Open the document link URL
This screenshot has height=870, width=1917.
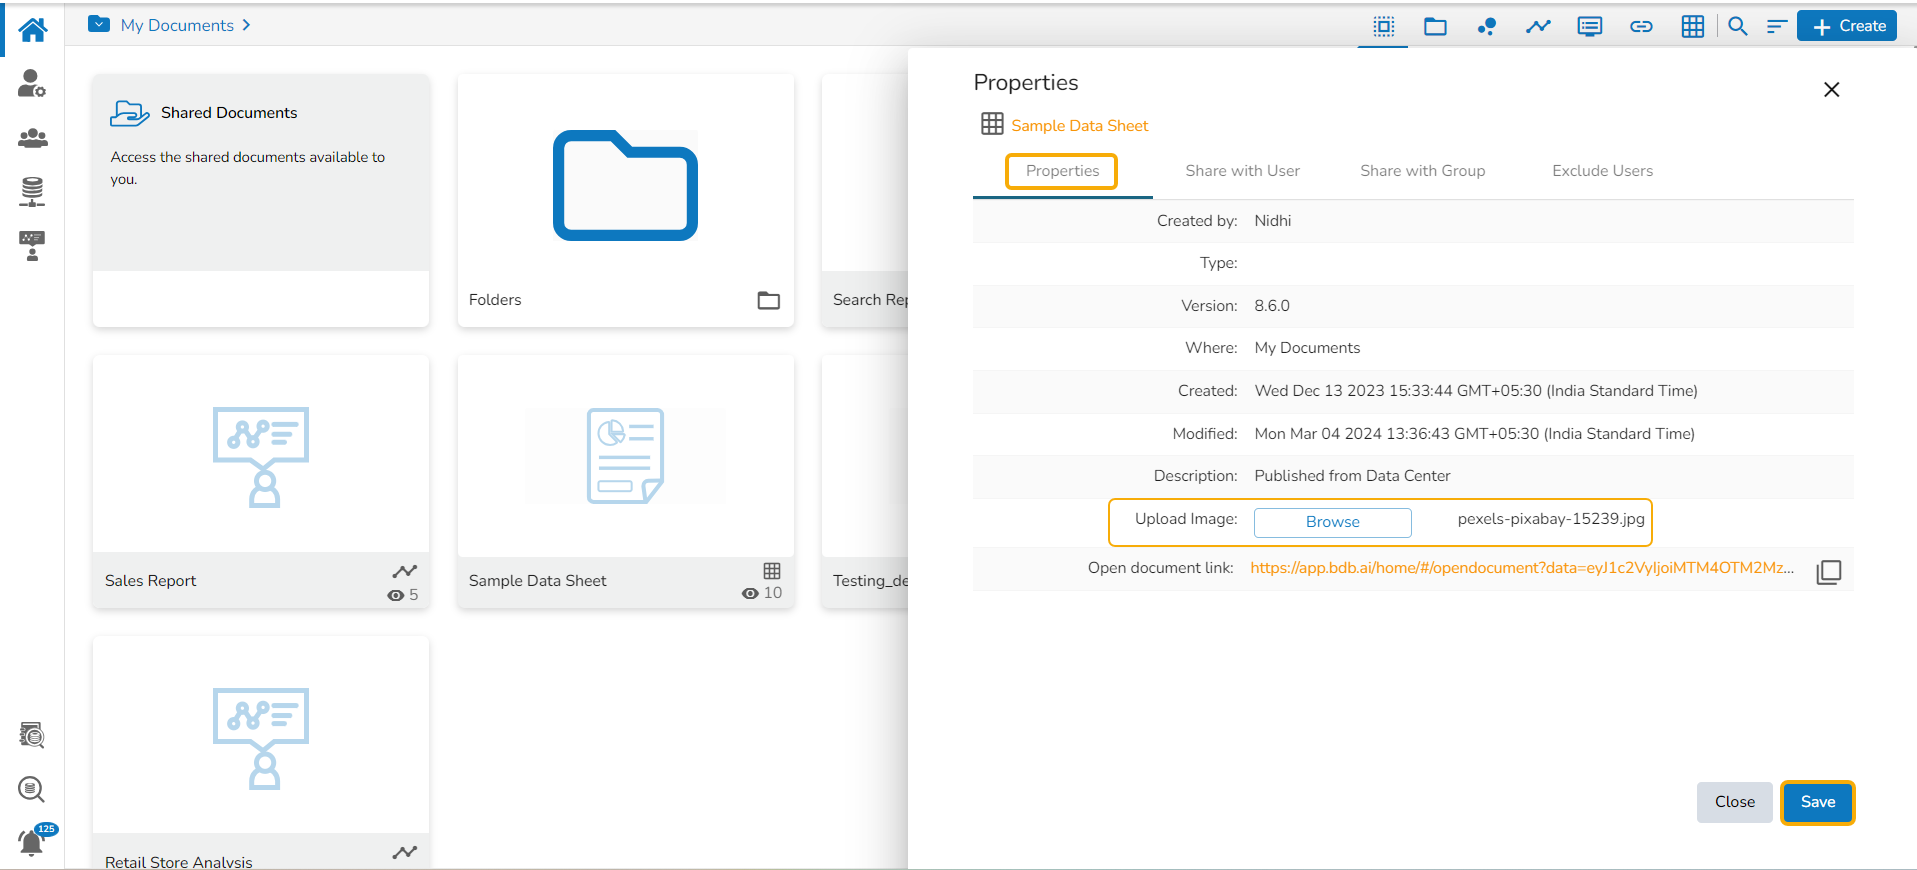coord(1521,568)
